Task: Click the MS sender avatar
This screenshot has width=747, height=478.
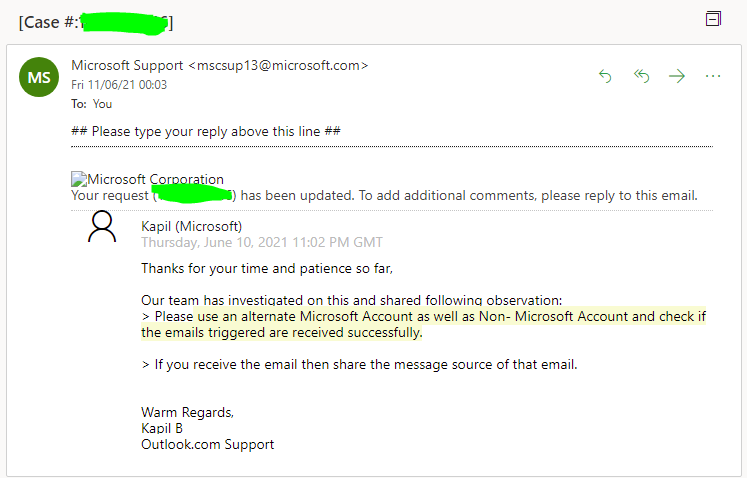Action: tap(39, 77)
